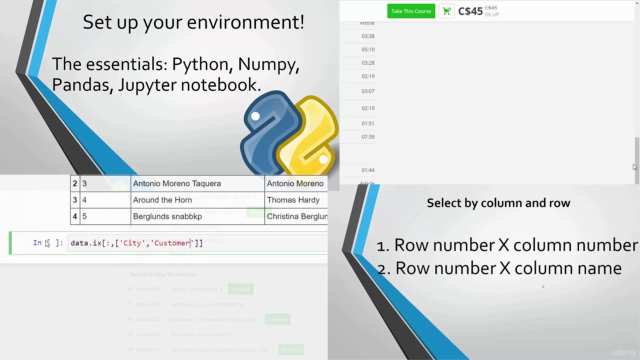Select 'Antonio Moreno Taquera' table cell
This screenshot has height=360, width=640.
tap(198, 183)
